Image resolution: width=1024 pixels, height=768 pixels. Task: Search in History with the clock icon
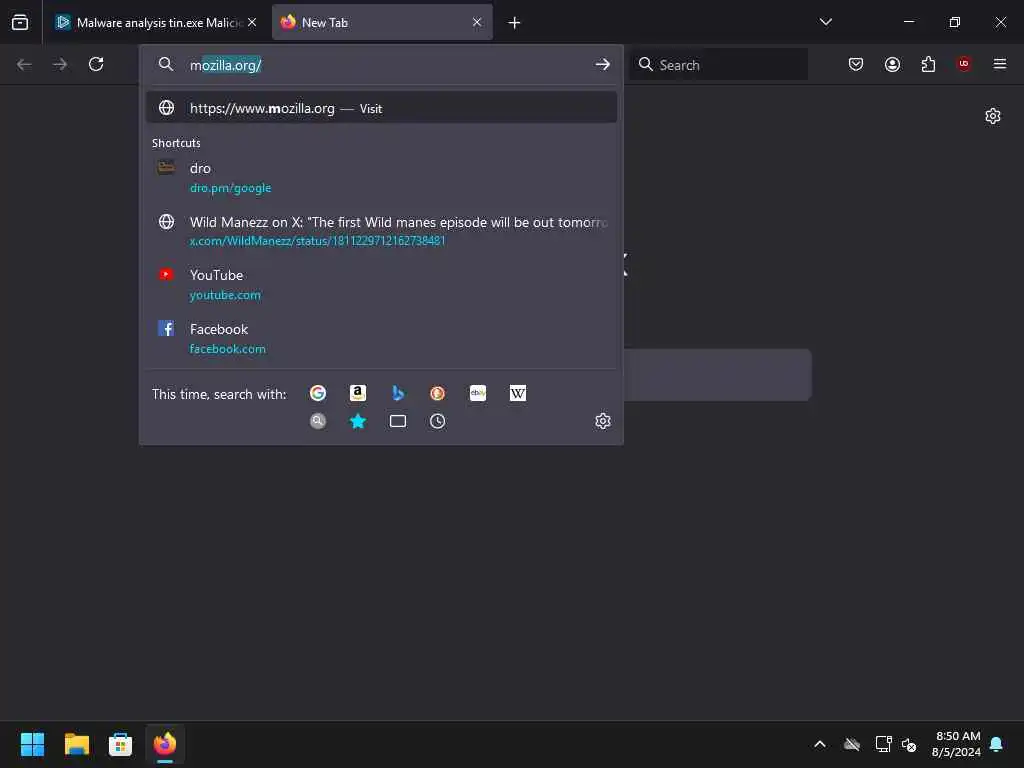point(438,421)
